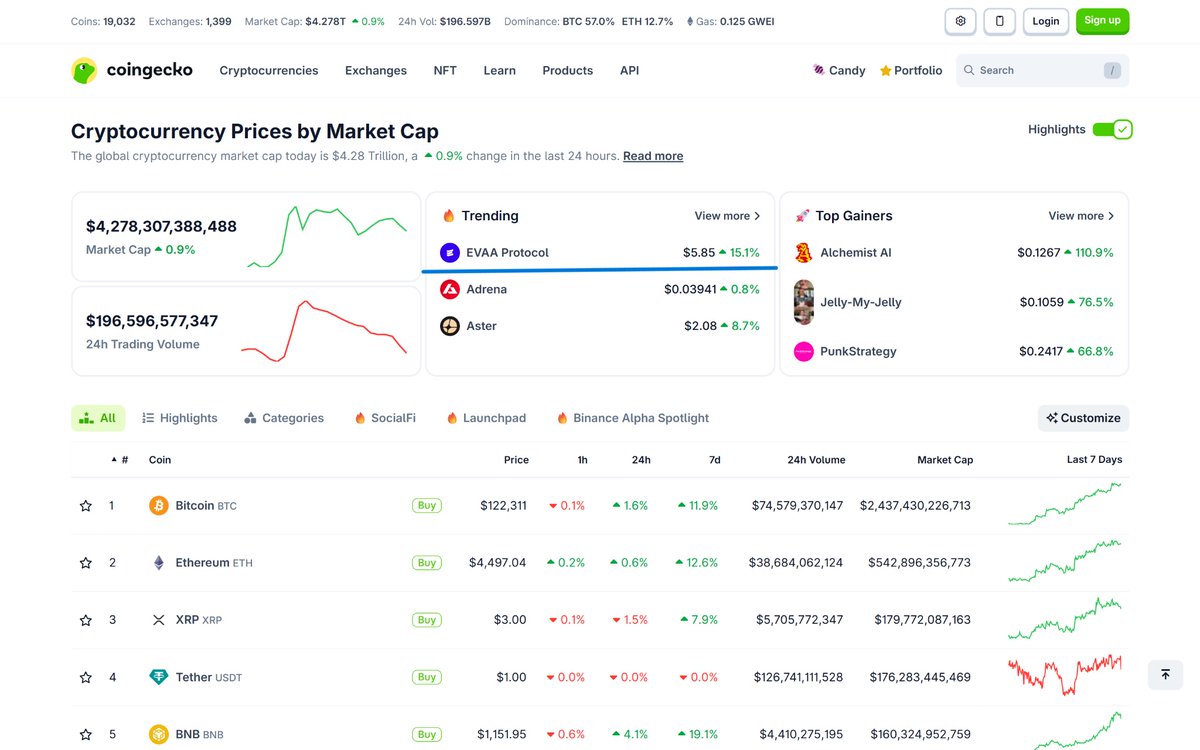Click Exchanges 1,399 stat
1200x750 pixels.
(x=190, y=21)
